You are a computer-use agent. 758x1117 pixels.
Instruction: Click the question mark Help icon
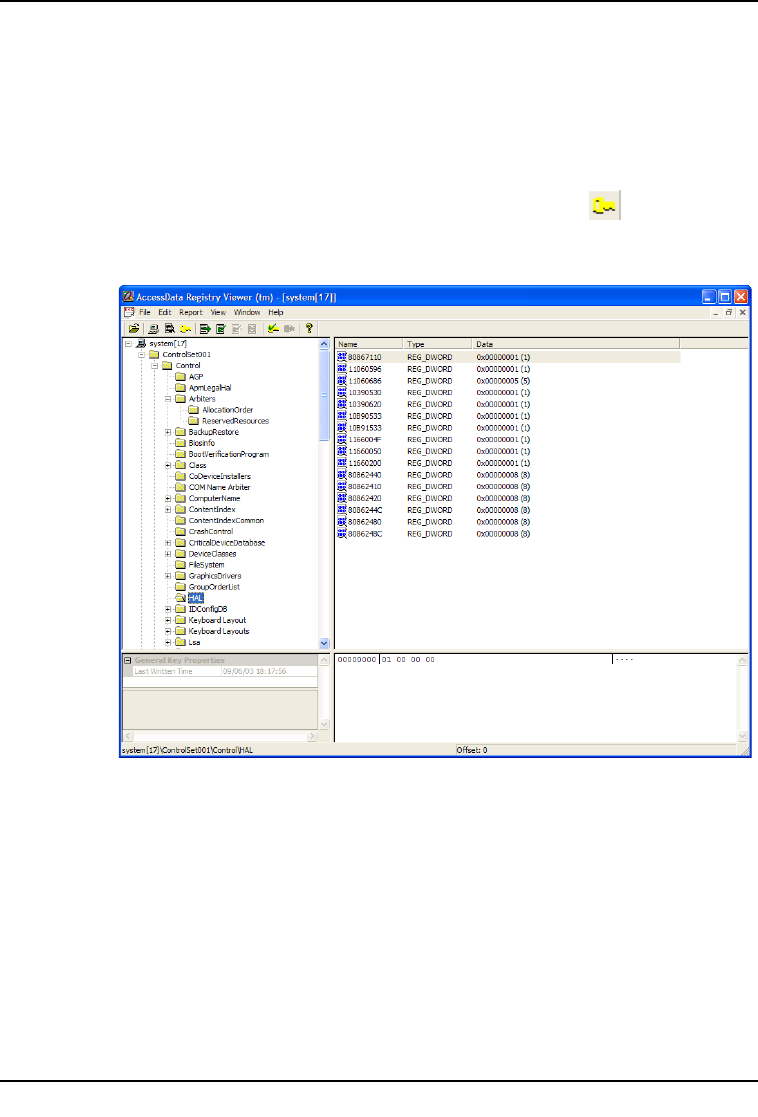click(x=308, y=328)
